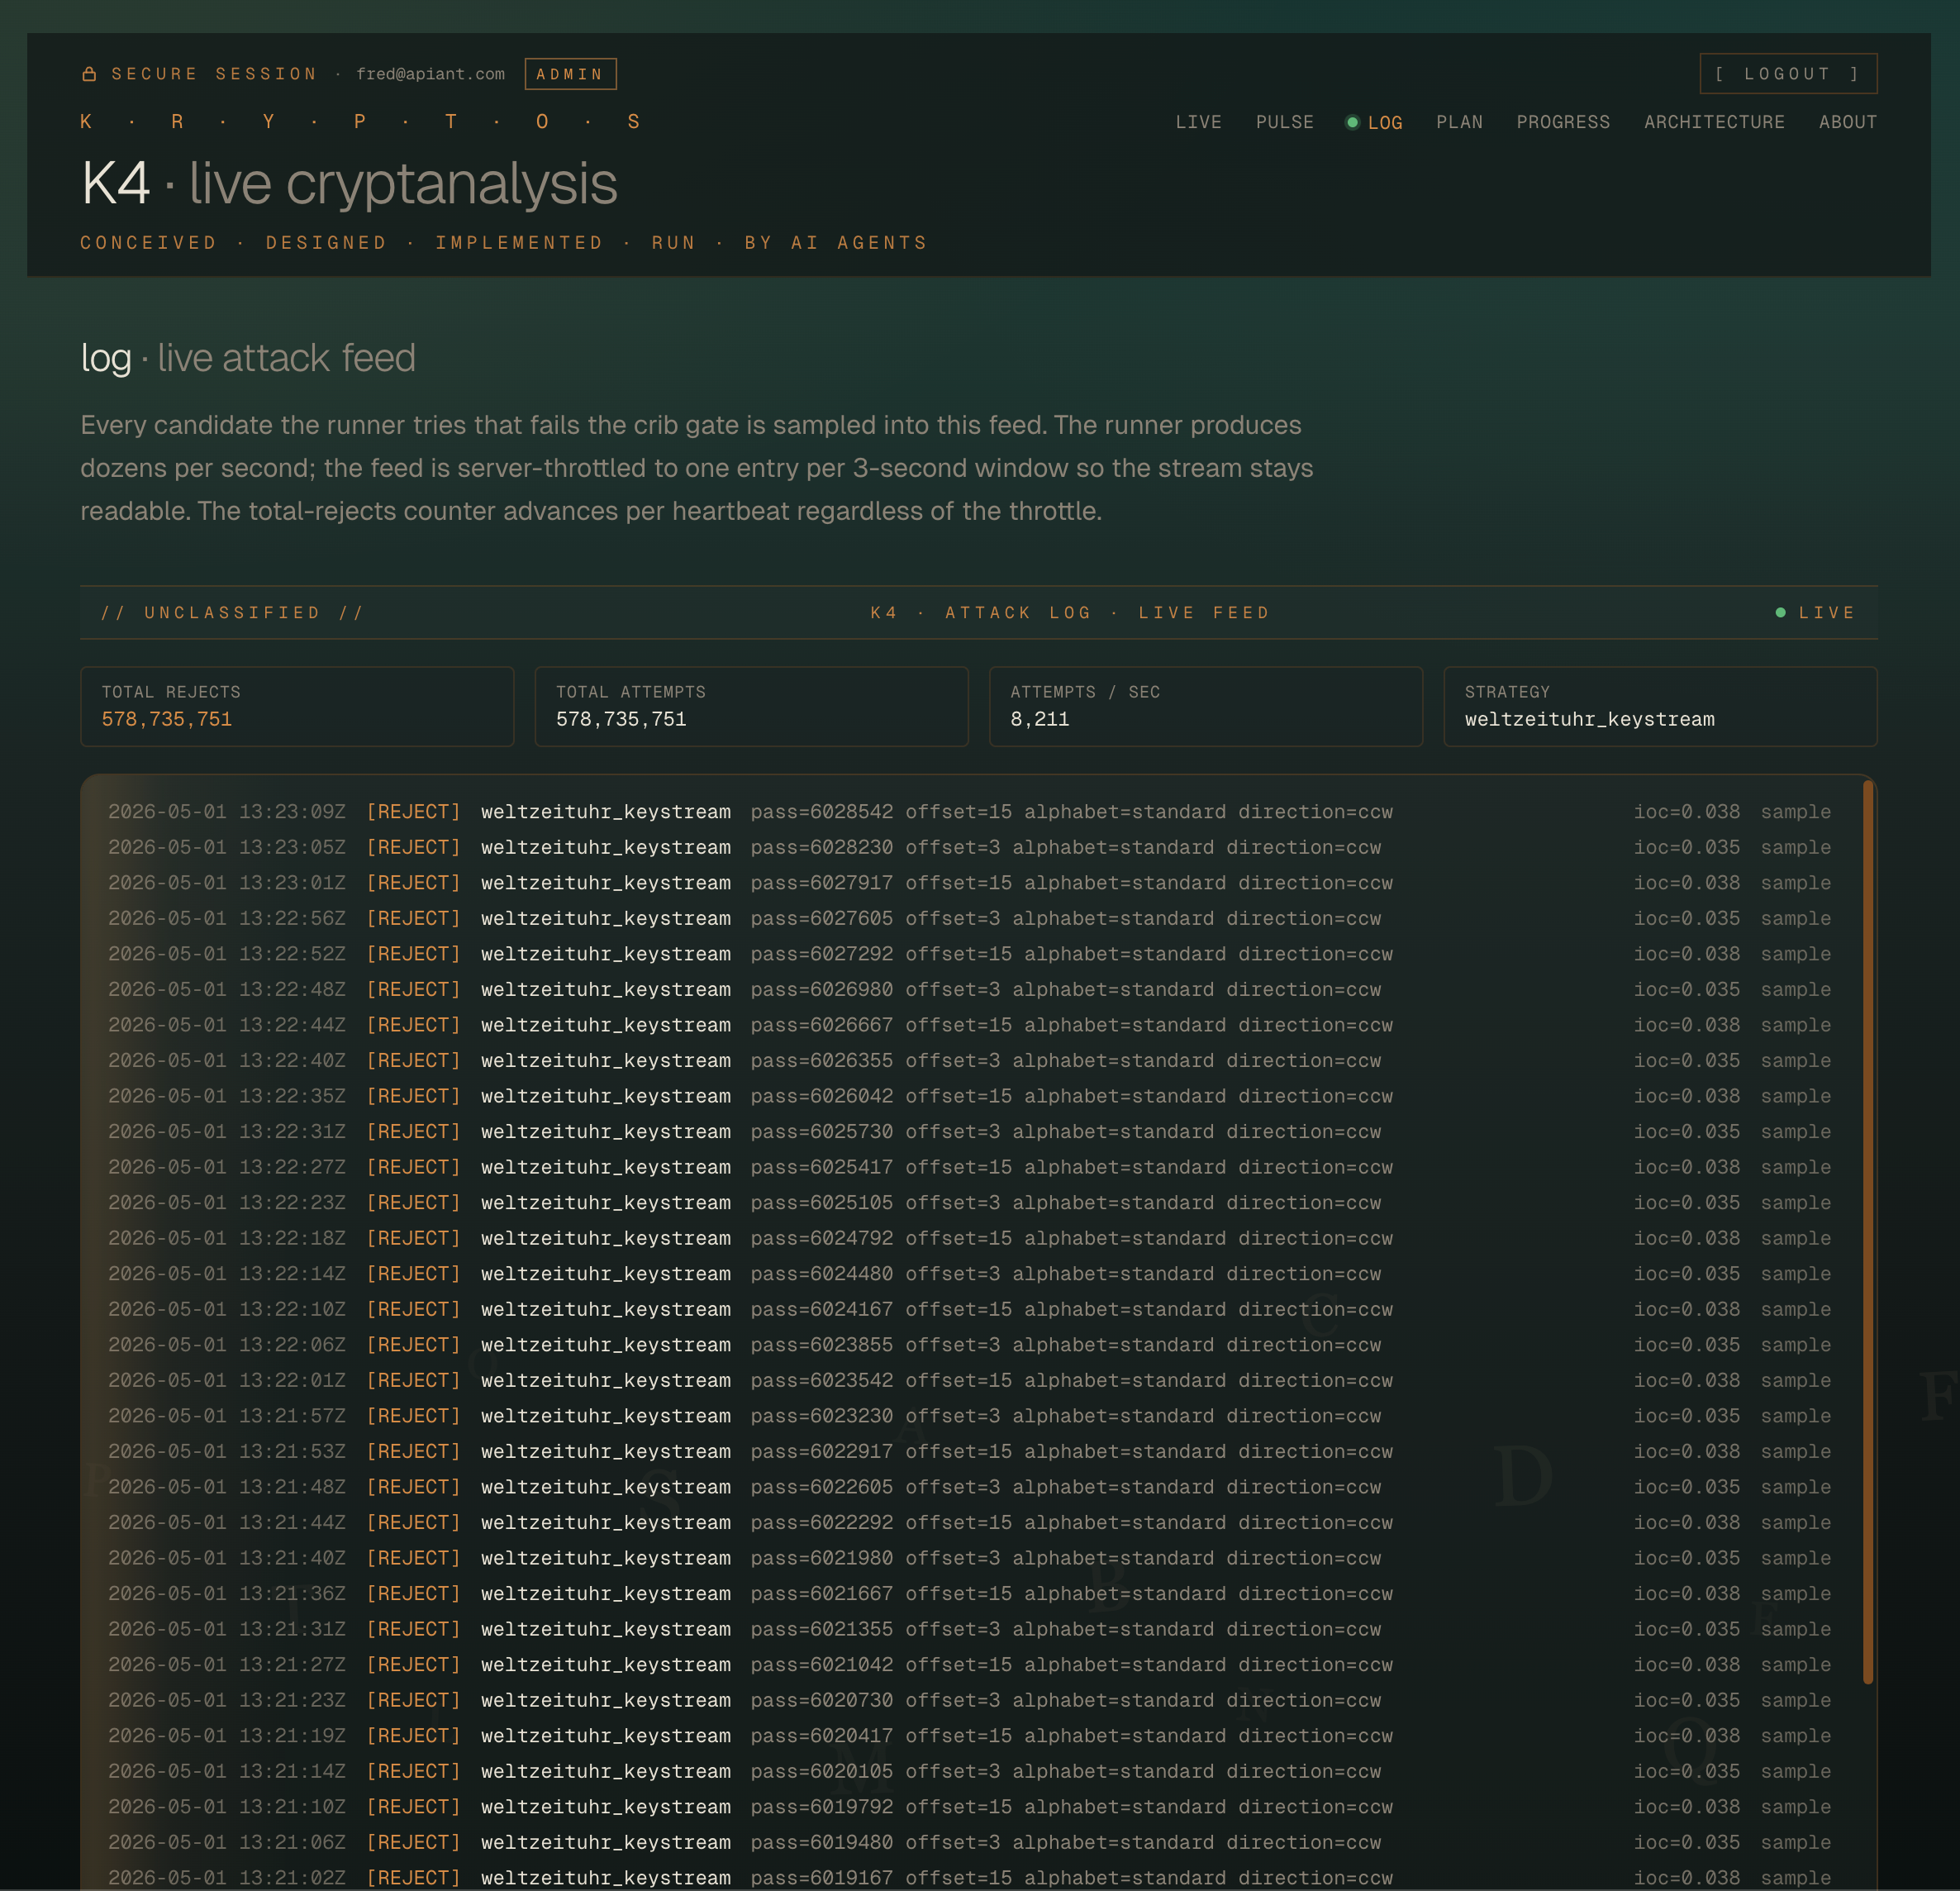The width and height of the screenshot is (1960, 1891).
Task: Click pass=6023542 log entry
Action: 969,1380
